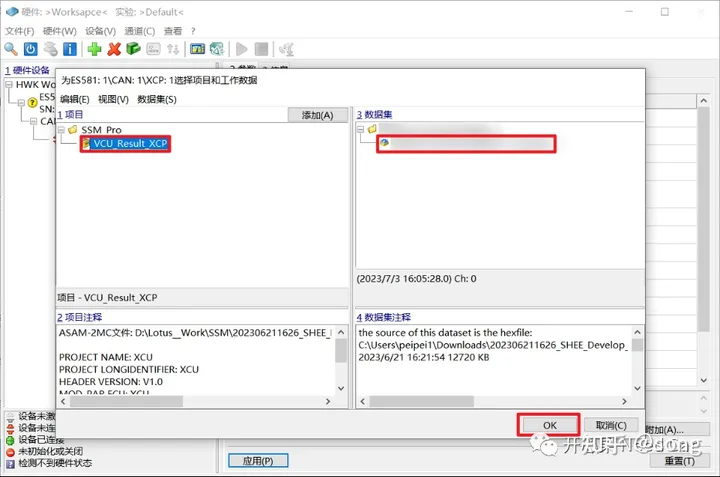
Task: Open the ? help menu
Action: (193, 31)
